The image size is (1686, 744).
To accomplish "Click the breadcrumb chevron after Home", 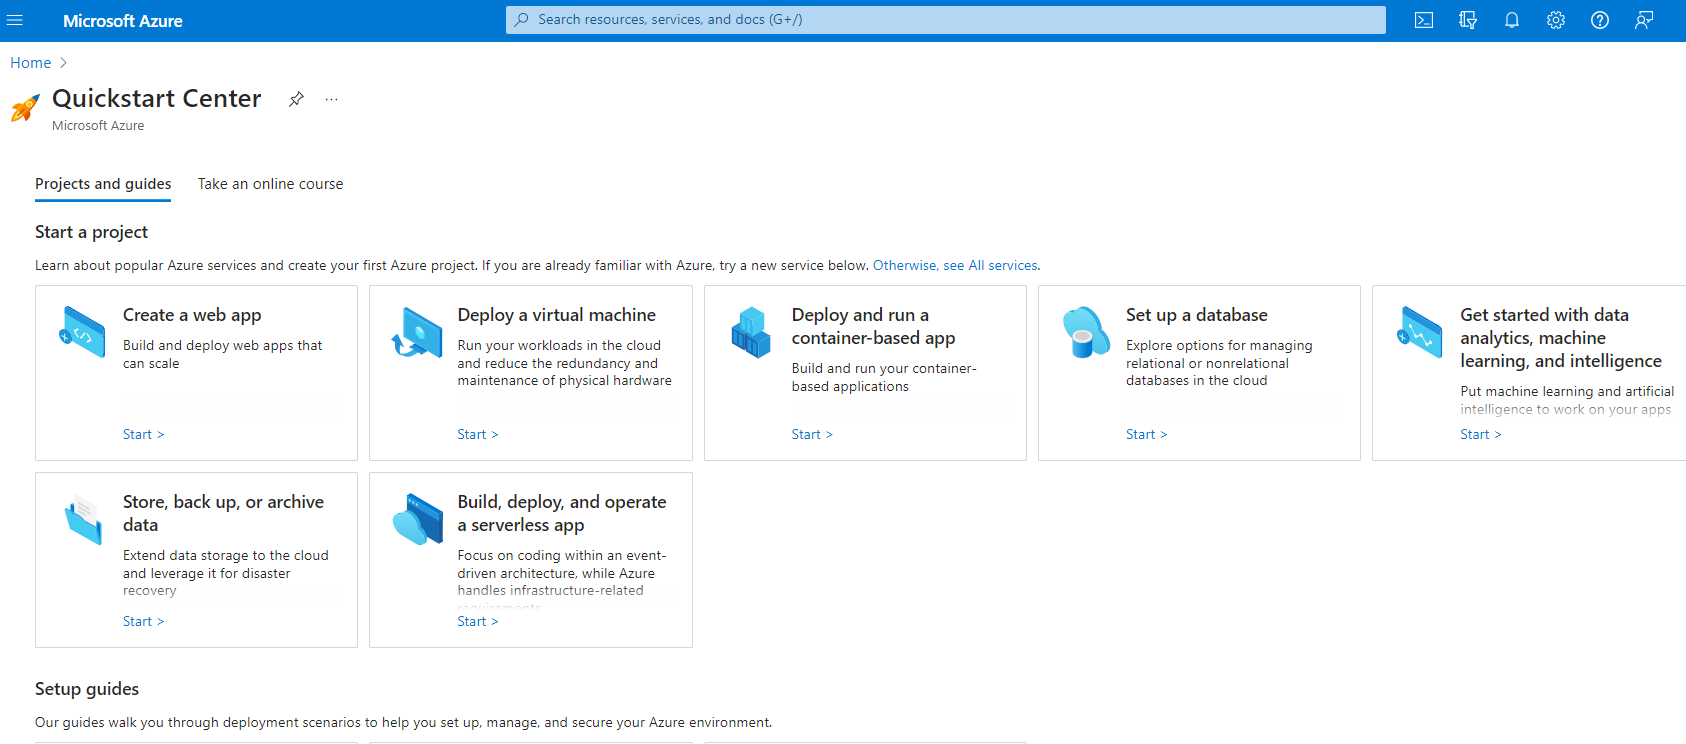I will (x=64, y=63).
